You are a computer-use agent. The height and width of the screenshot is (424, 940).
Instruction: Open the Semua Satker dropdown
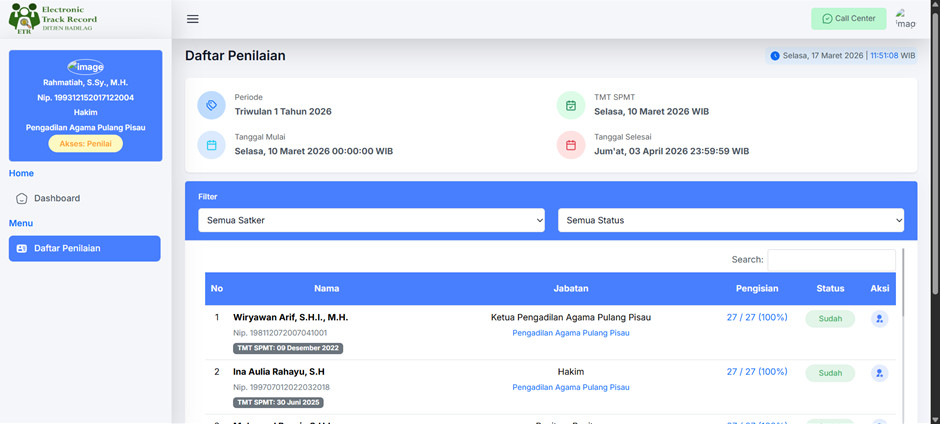pyautogui.click(x=370, y=220)
